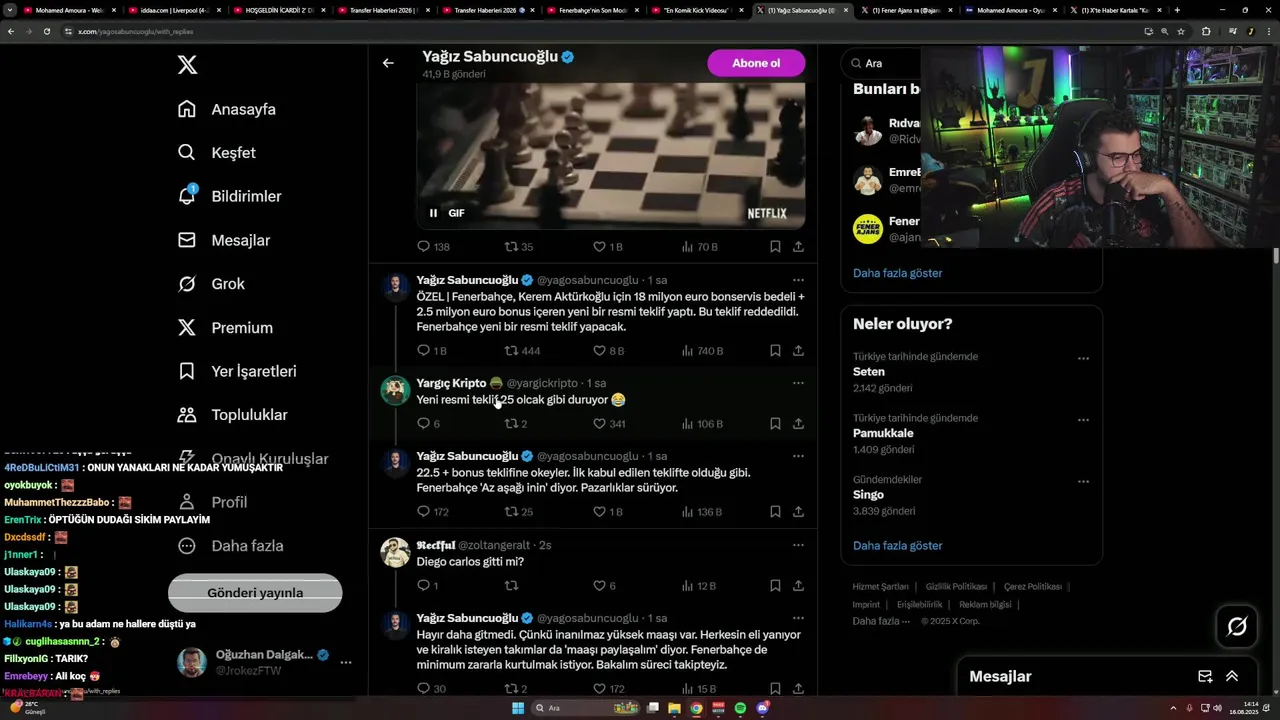This screenshot has height=720, width=1280.
Task: Open Spotify from the taskbar
Action: click(740, 708)
